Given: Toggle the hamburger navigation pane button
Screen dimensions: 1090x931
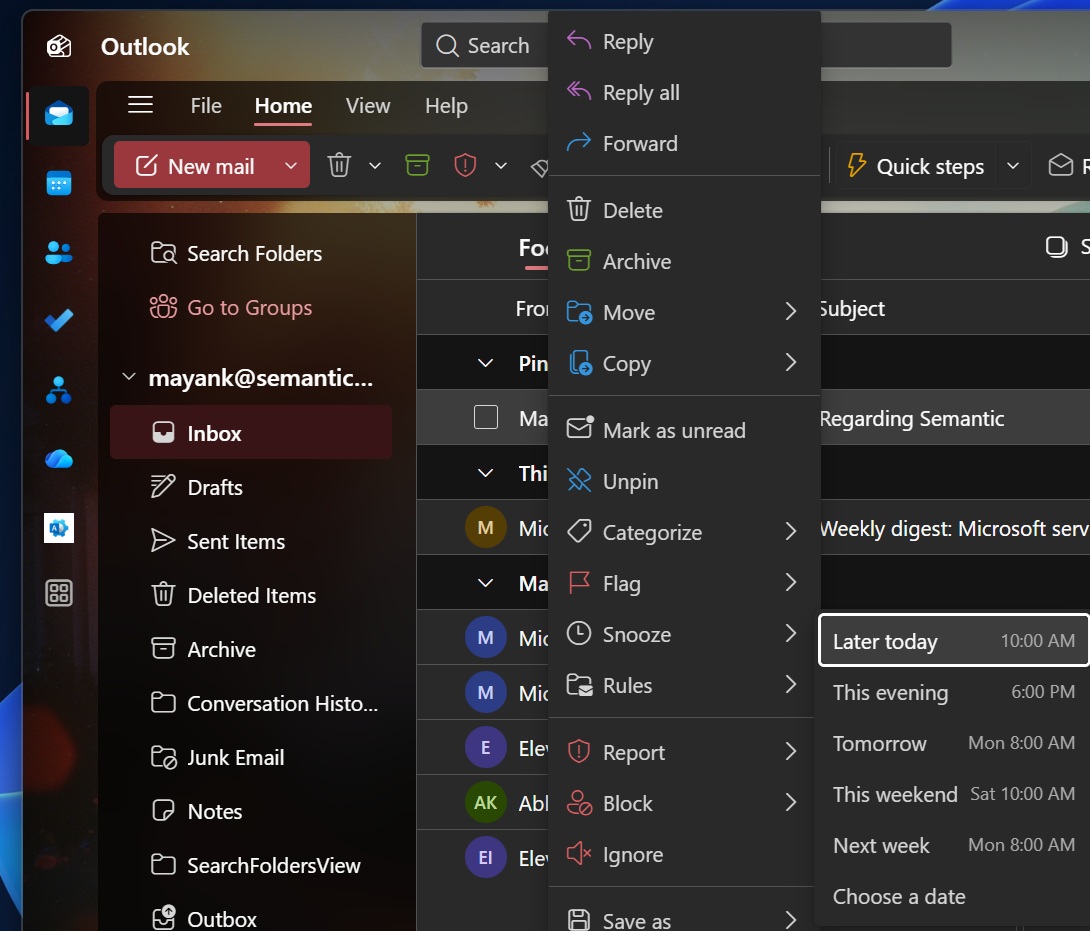Looking at the screenshot, I should 140,105.
